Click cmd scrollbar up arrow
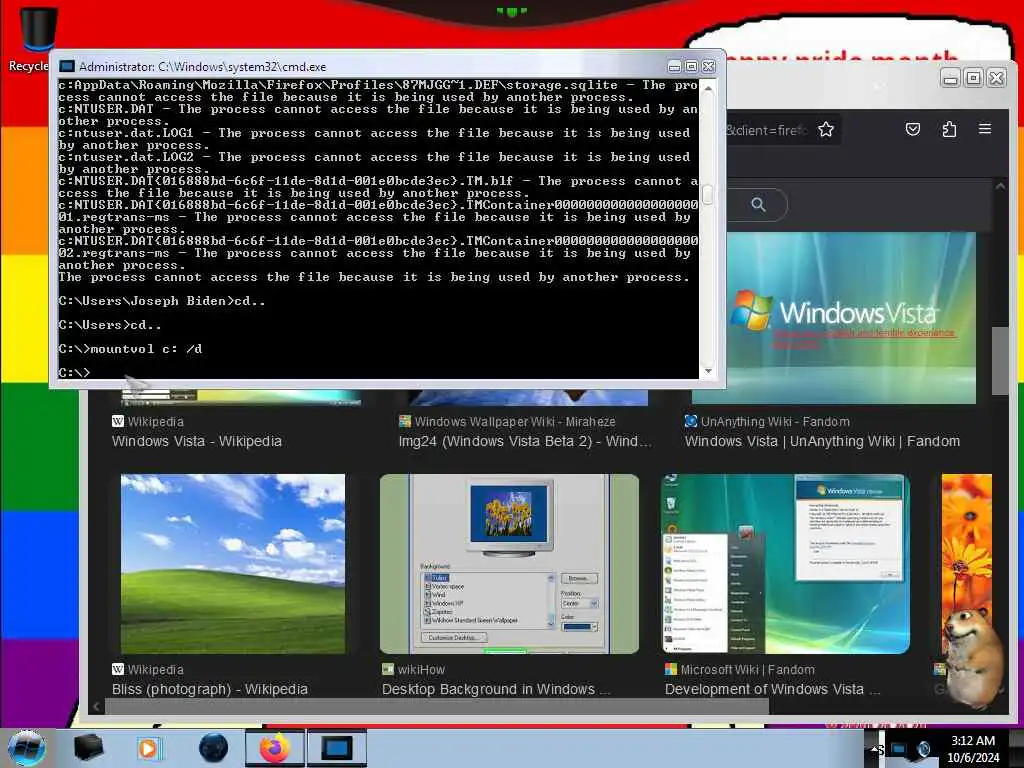Viewport: 1024px width, 768px height. point(708,88)
